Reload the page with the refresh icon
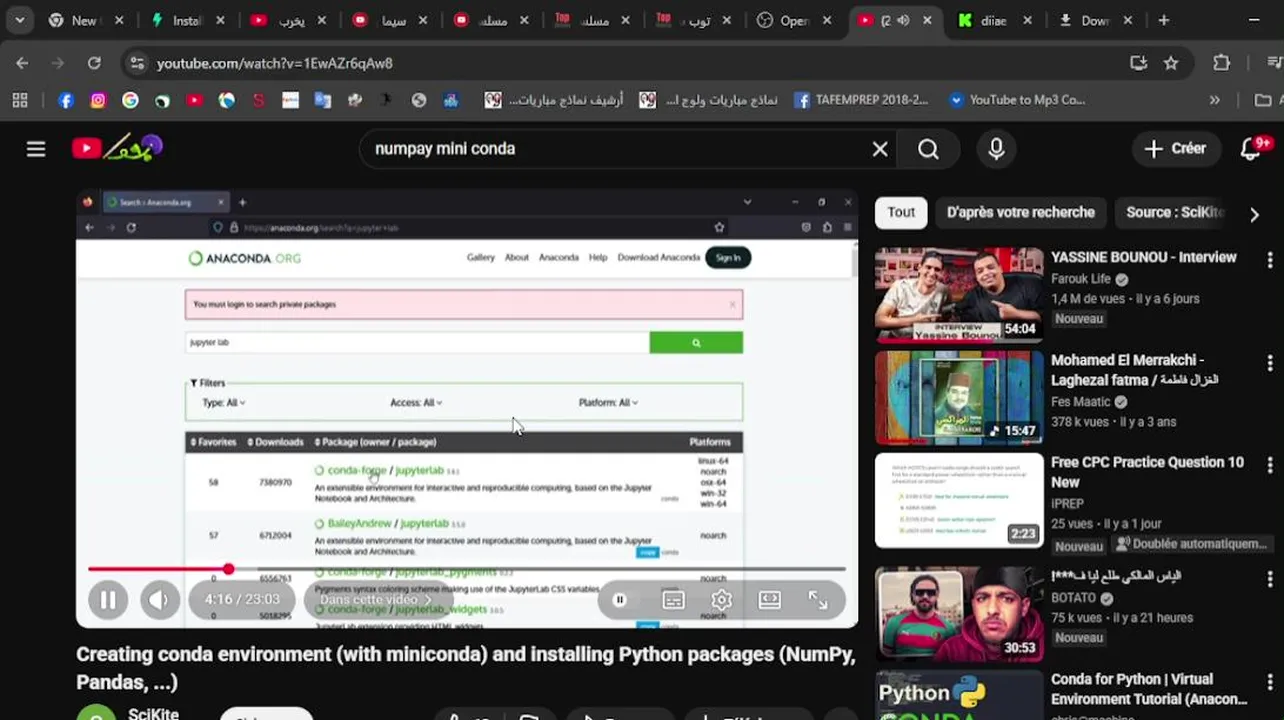 [94, 63]
